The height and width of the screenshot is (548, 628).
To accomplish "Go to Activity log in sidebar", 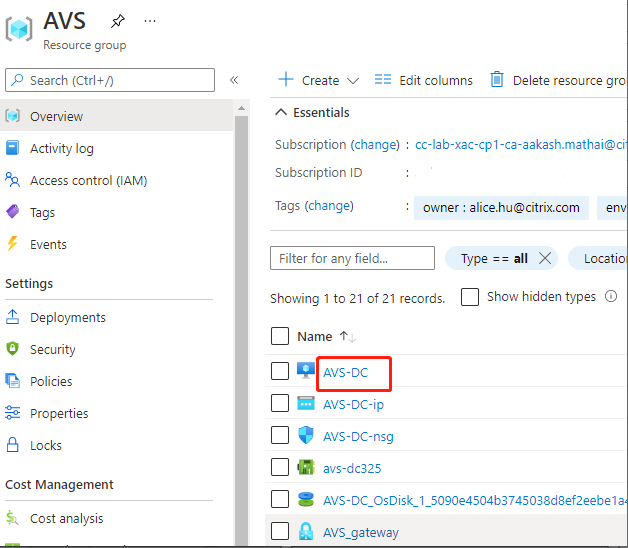I will click(x=61, y=149).
